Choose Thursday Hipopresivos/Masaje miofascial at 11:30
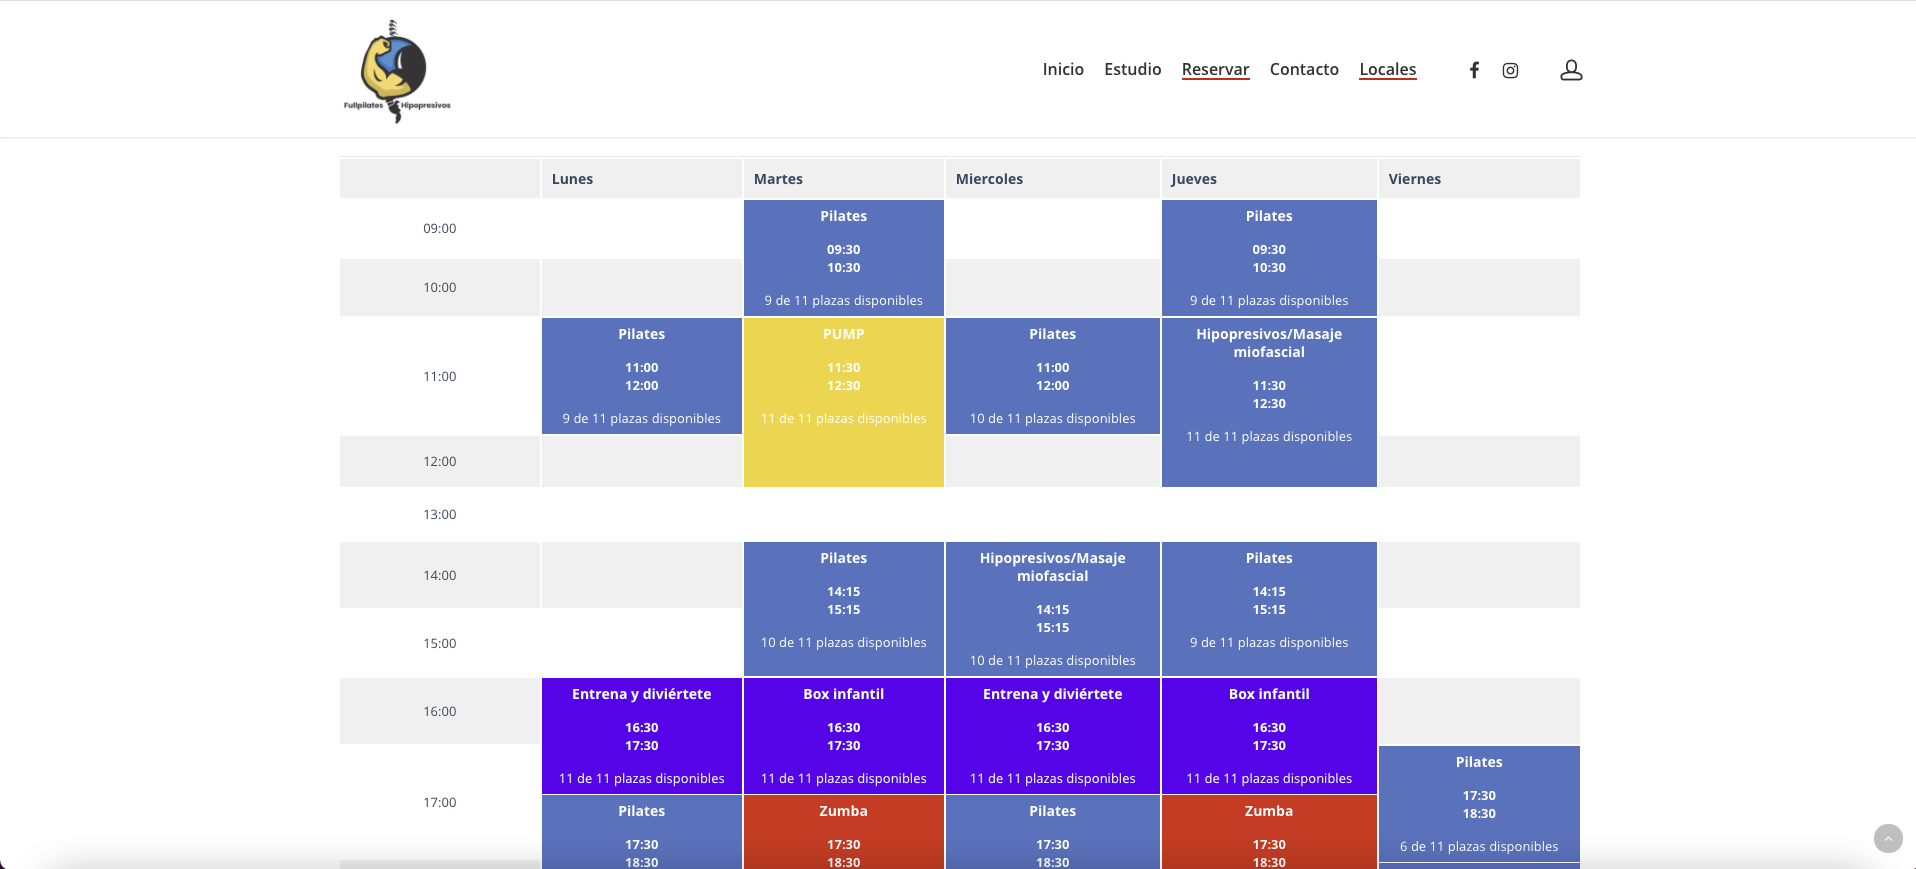This screenshot has width=1916, height=869. [x=1268, y=402]
